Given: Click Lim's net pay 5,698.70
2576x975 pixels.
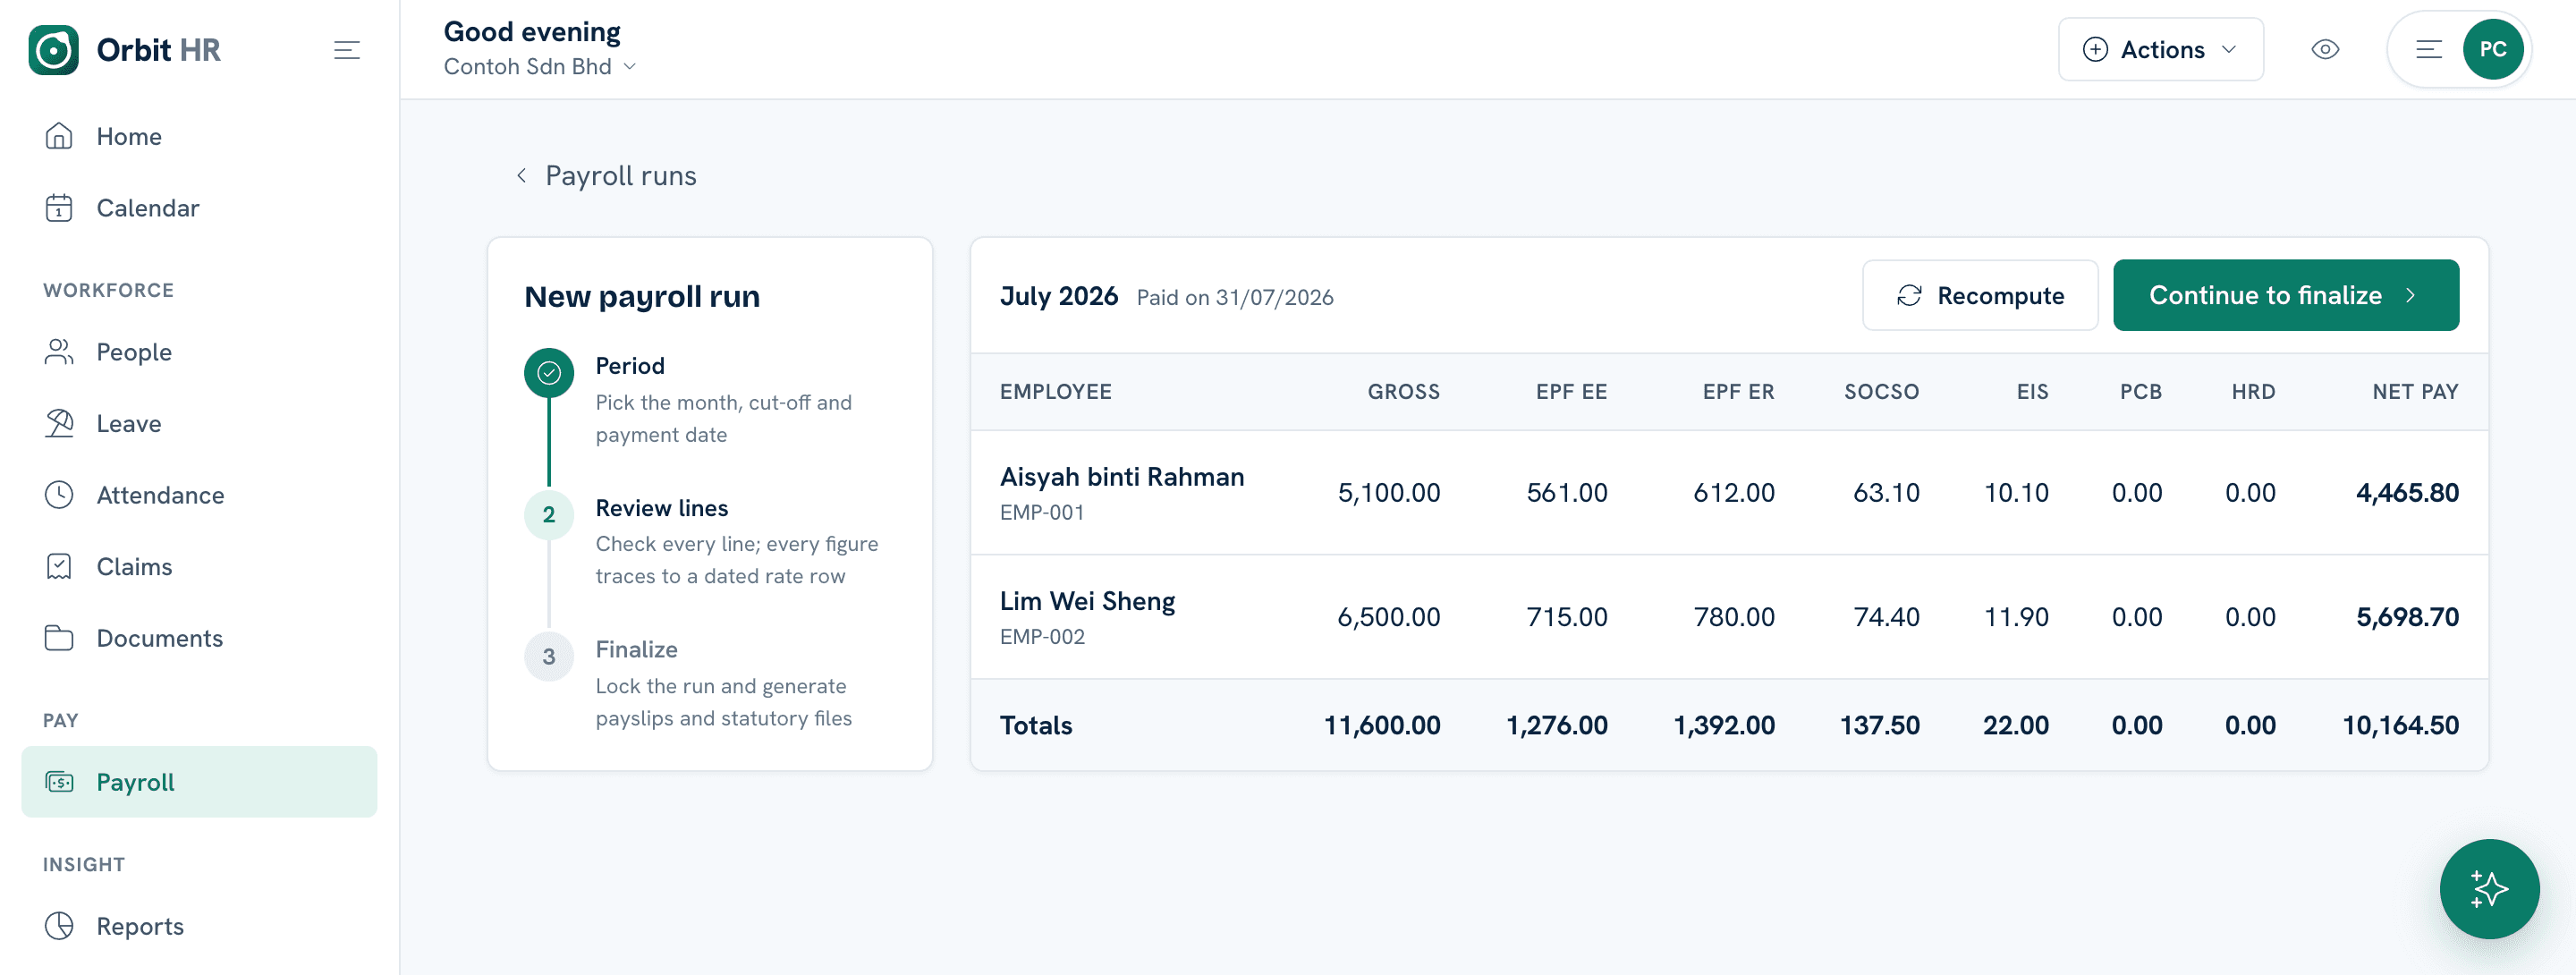Looking at the screenshot, I should click(x=2407, y=617).
